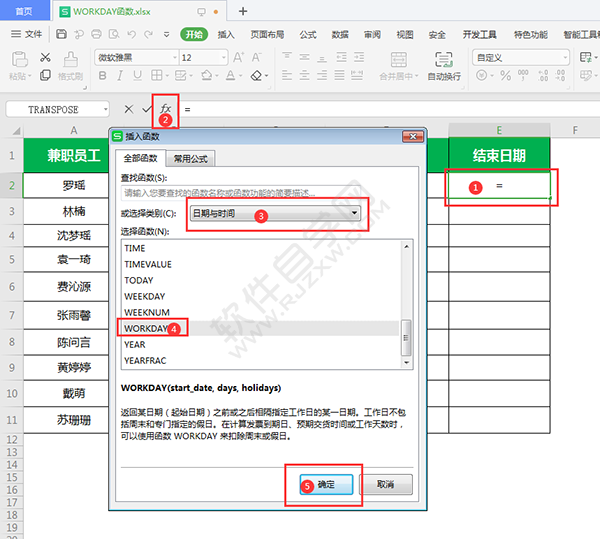Click the Confirm checkmark in formula bar

click(147, 109)
